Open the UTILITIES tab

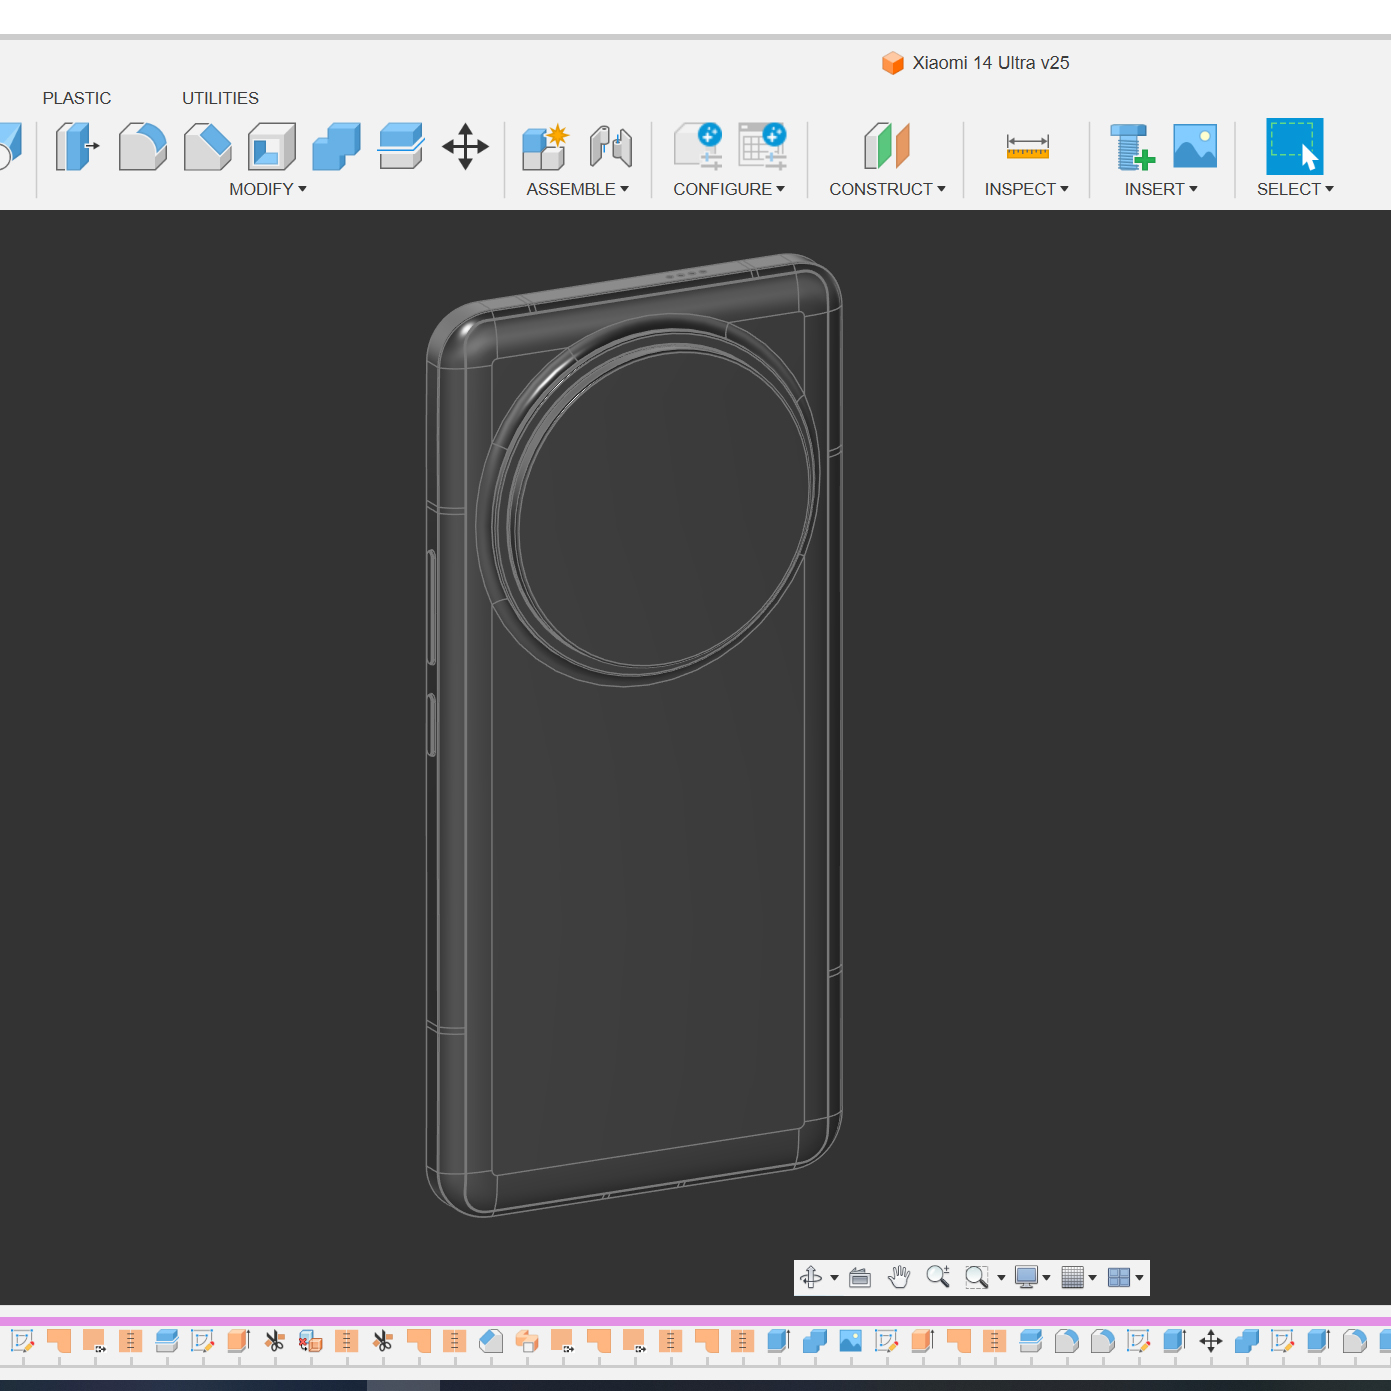point(220,98)
